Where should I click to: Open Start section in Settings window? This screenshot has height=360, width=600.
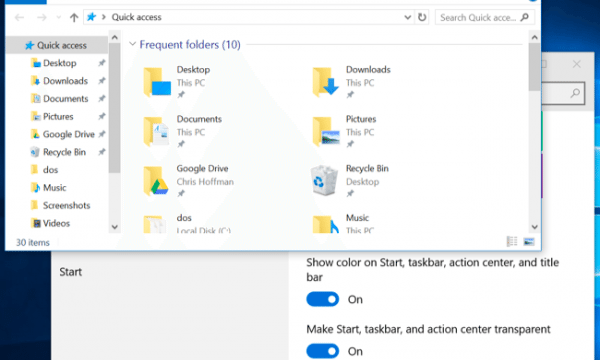tap(70, 272)
